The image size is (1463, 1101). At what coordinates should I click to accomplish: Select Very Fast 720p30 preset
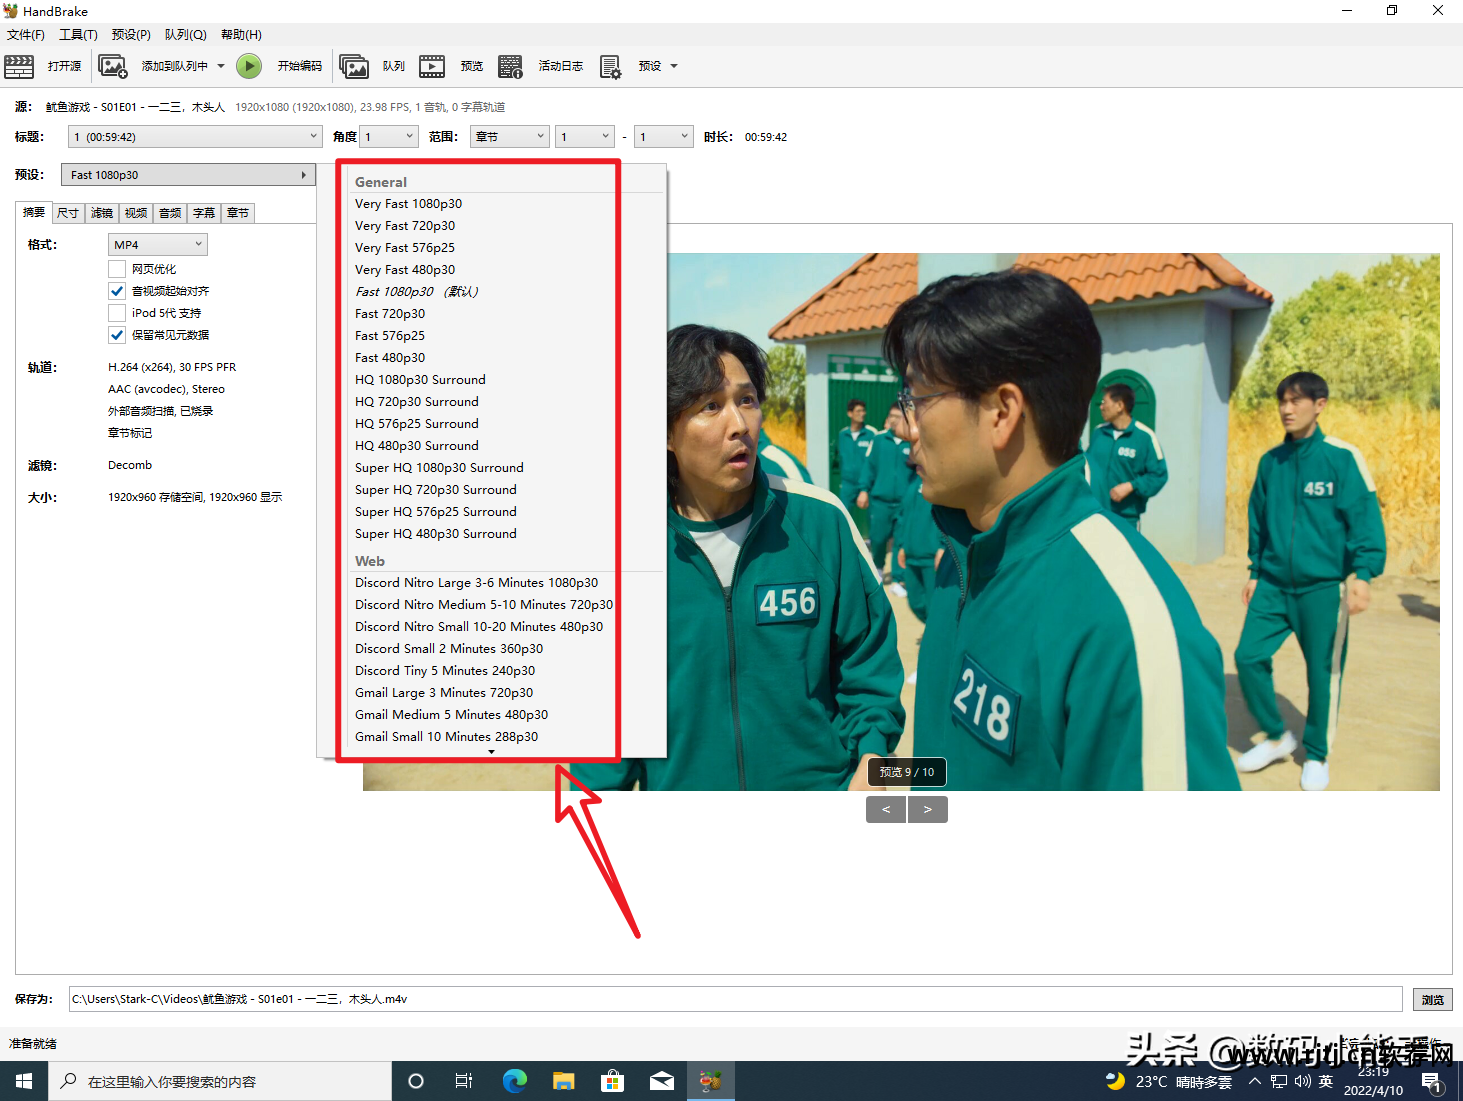click(405, 226)
